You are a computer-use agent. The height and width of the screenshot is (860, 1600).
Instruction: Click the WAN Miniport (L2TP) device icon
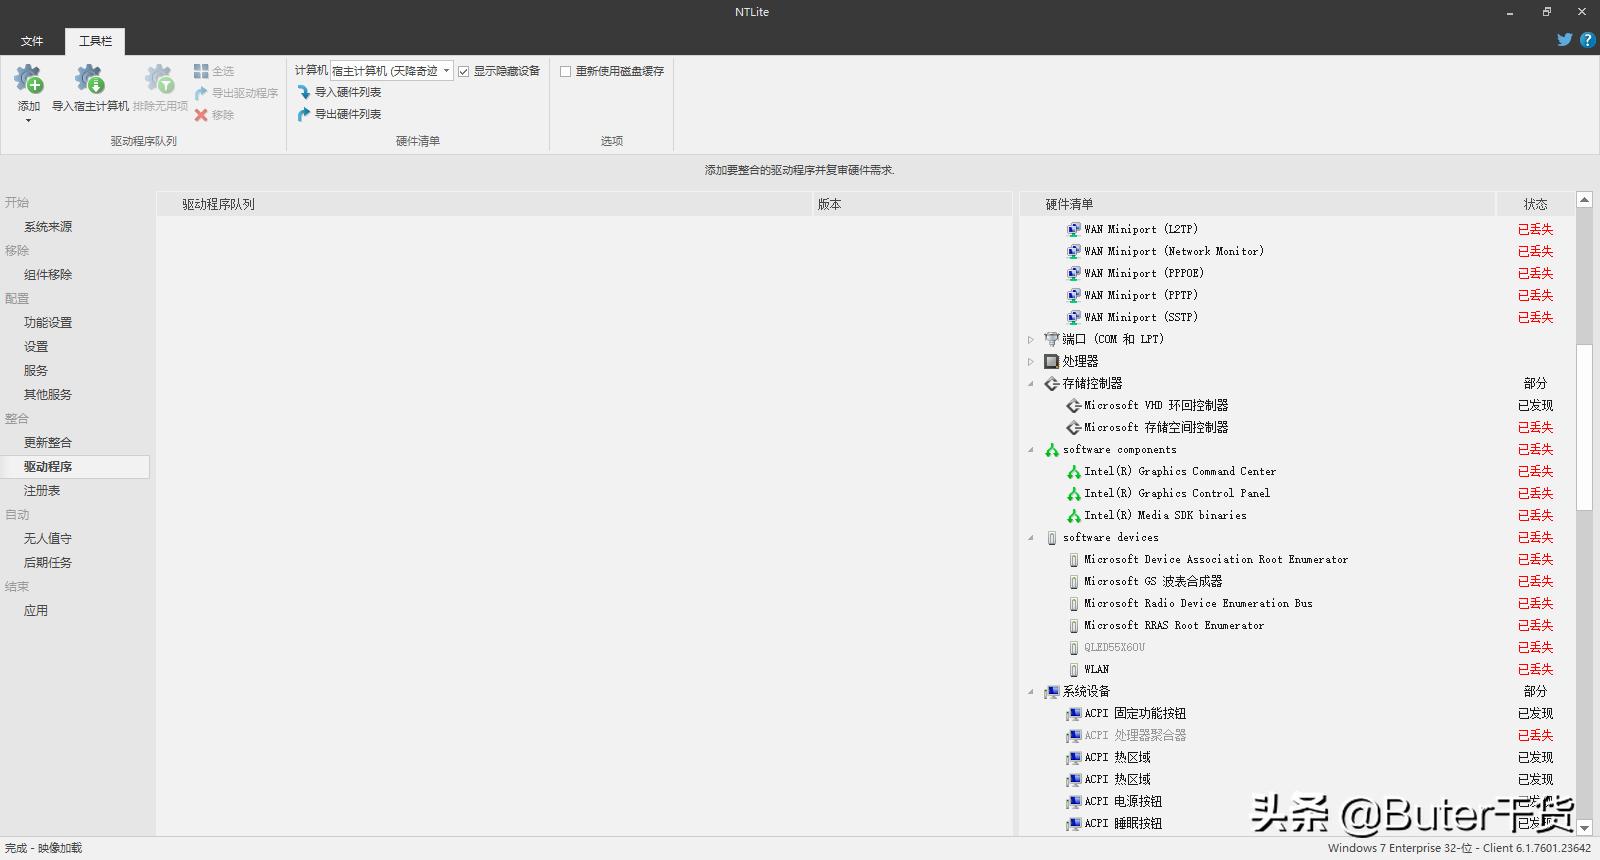coord(1074,229)
